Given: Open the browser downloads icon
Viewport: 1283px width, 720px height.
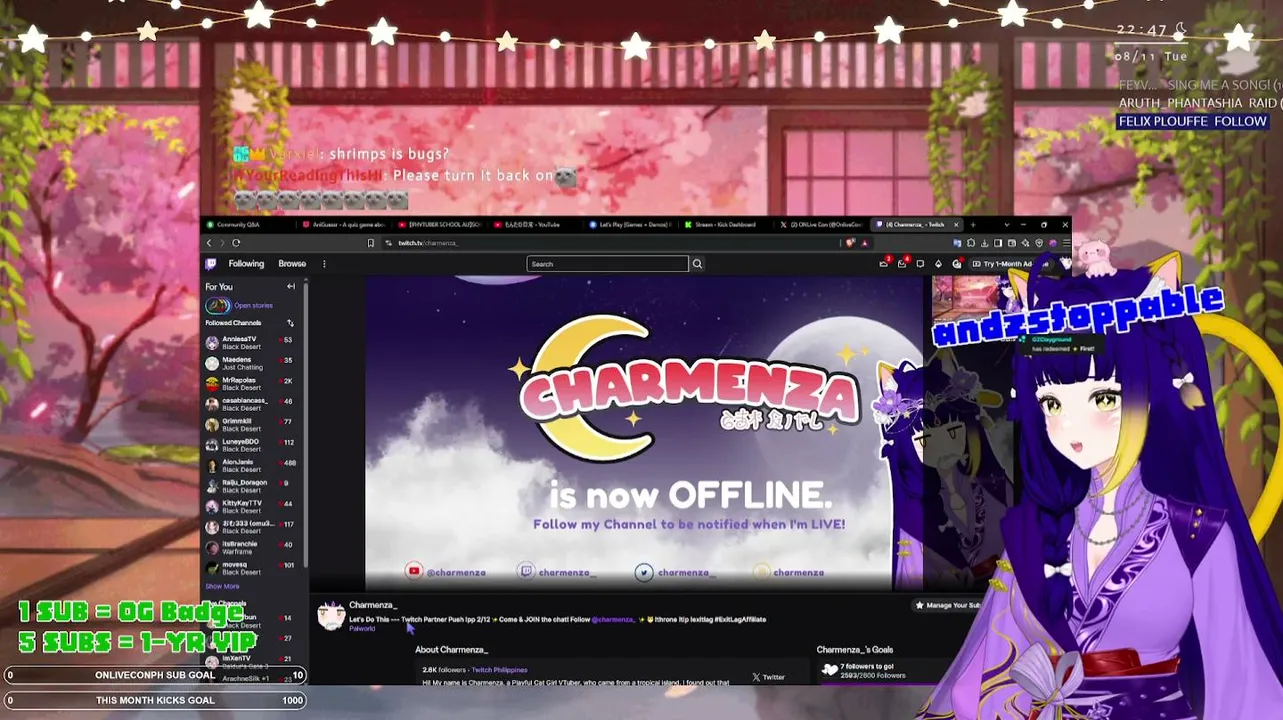Looking at the screenshot, I should point(984,243).
